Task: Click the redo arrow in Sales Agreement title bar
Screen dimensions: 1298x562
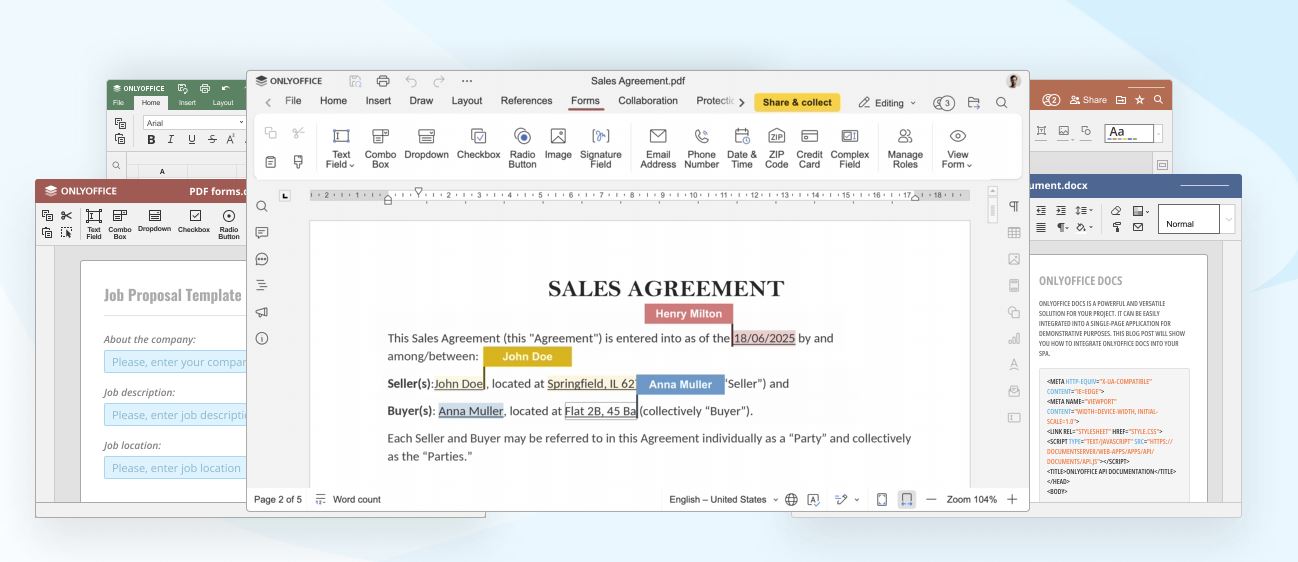Action: (x=439, y=81)
